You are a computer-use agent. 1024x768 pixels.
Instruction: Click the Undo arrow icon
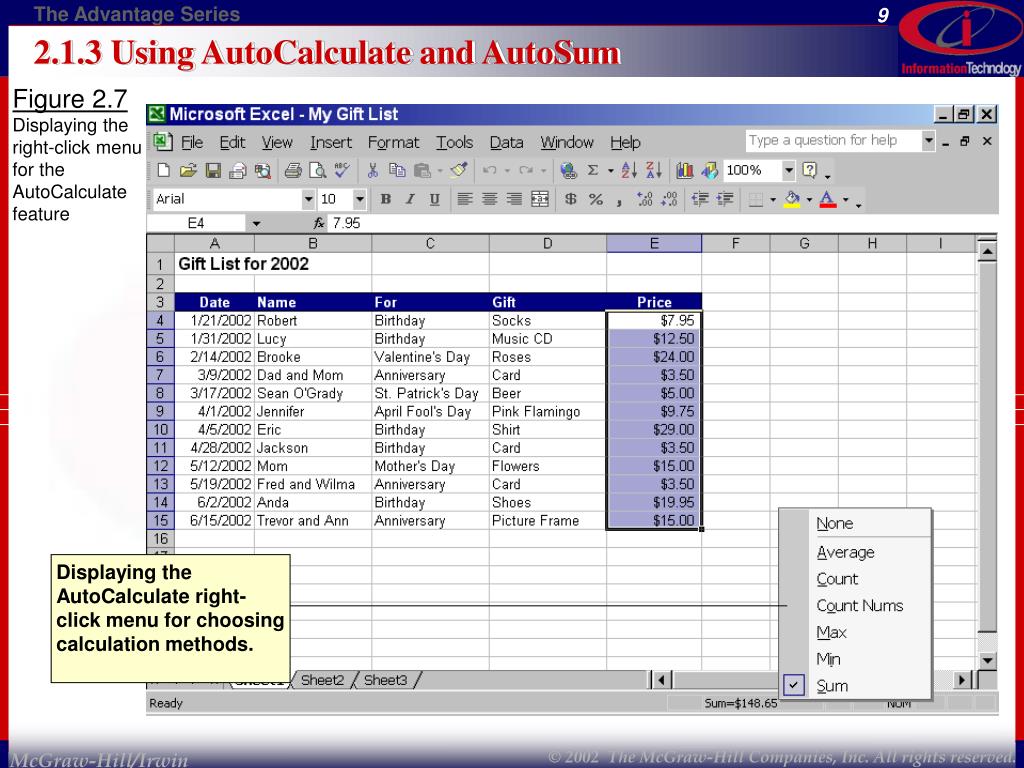click(490, 171)
